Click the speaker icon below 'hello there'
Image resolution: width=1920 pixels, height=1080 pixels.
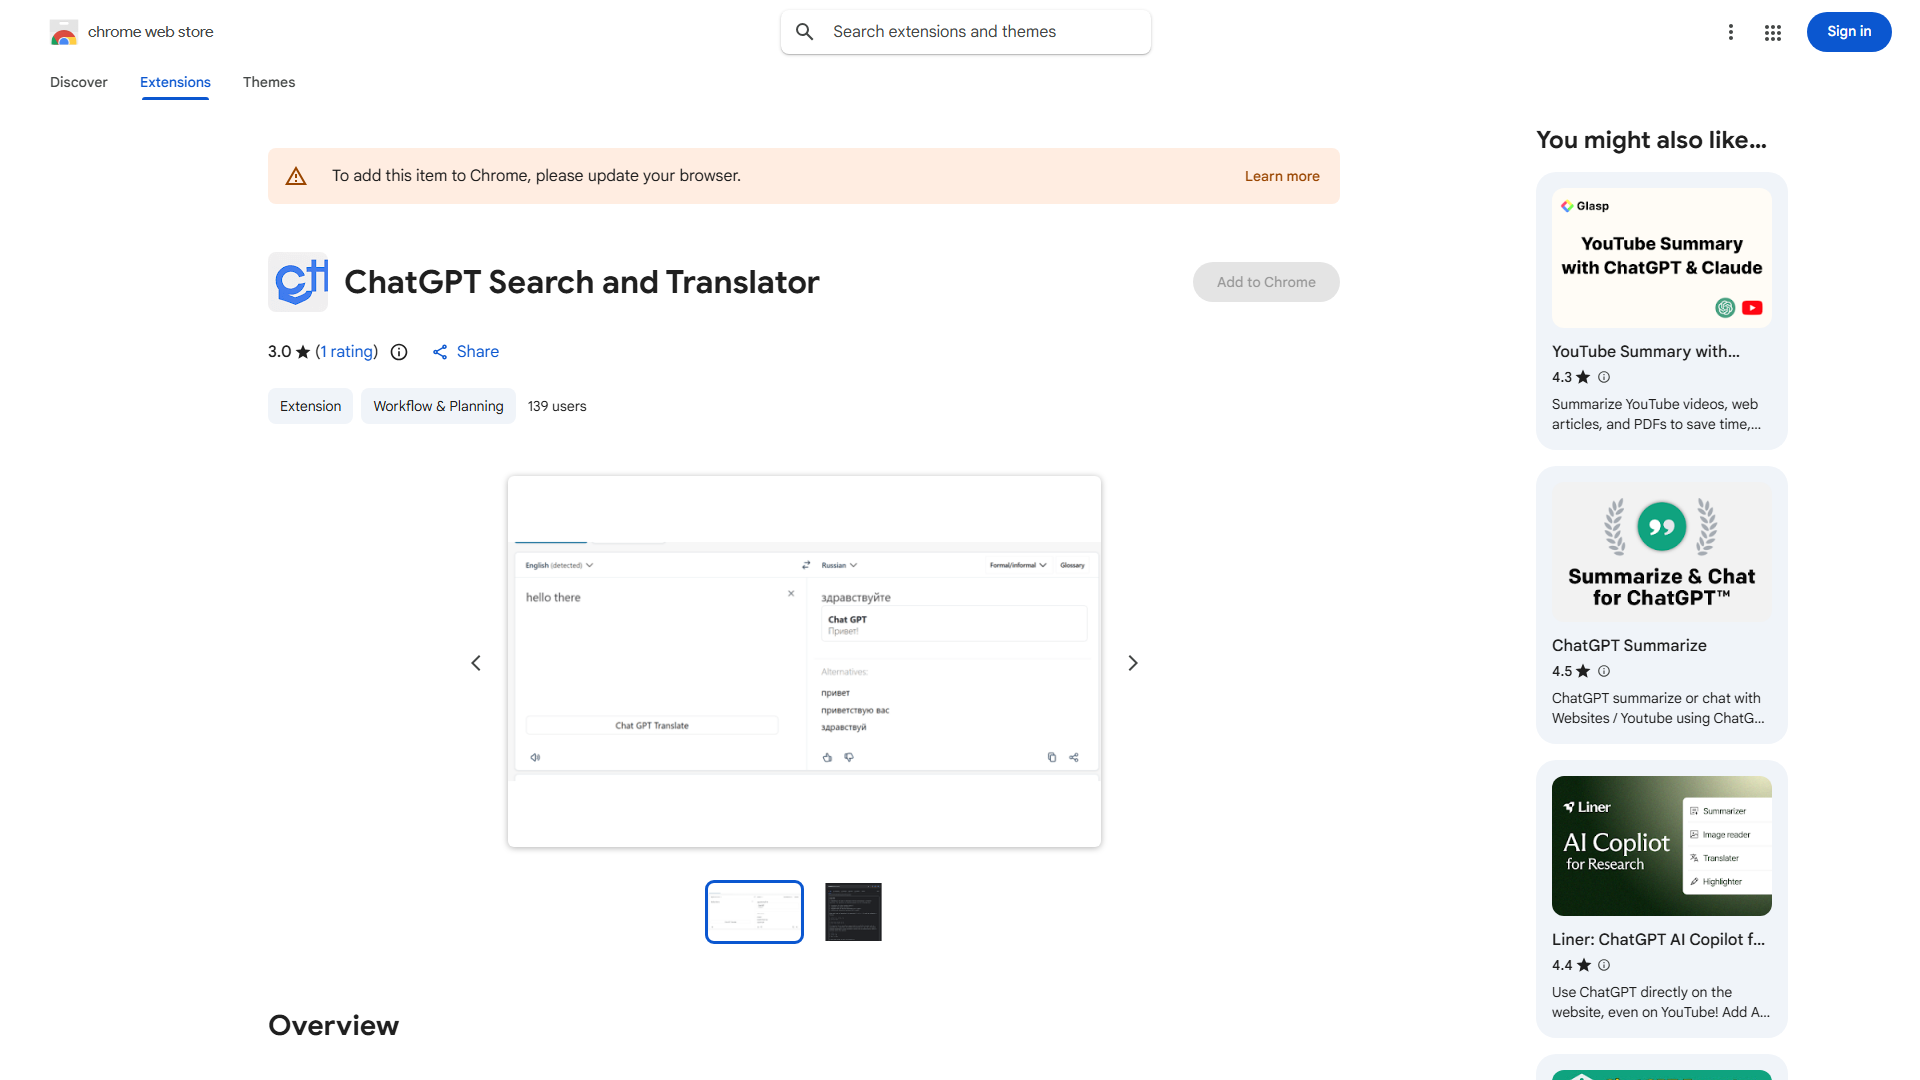(536, 757)
